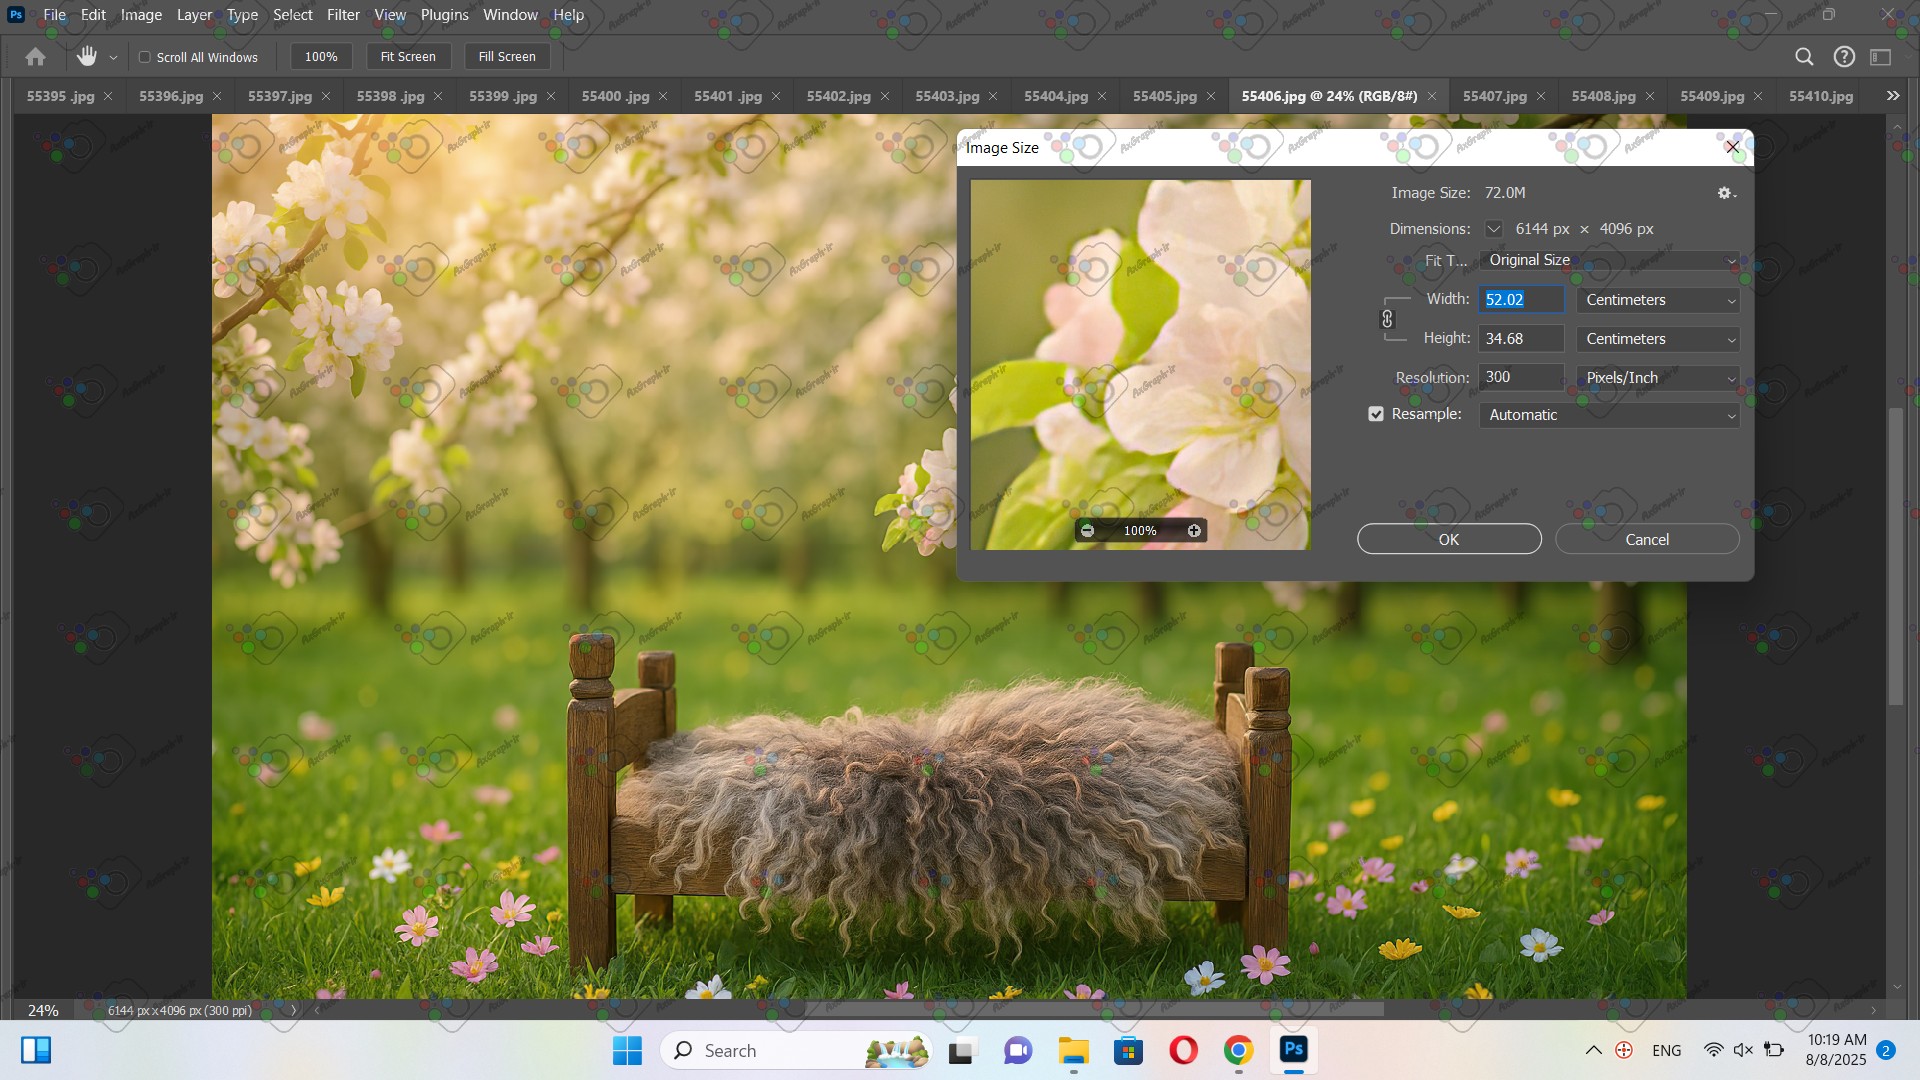Click the Resolution input field
Screen dimensions: 1920x1080
pos(1520,377)
